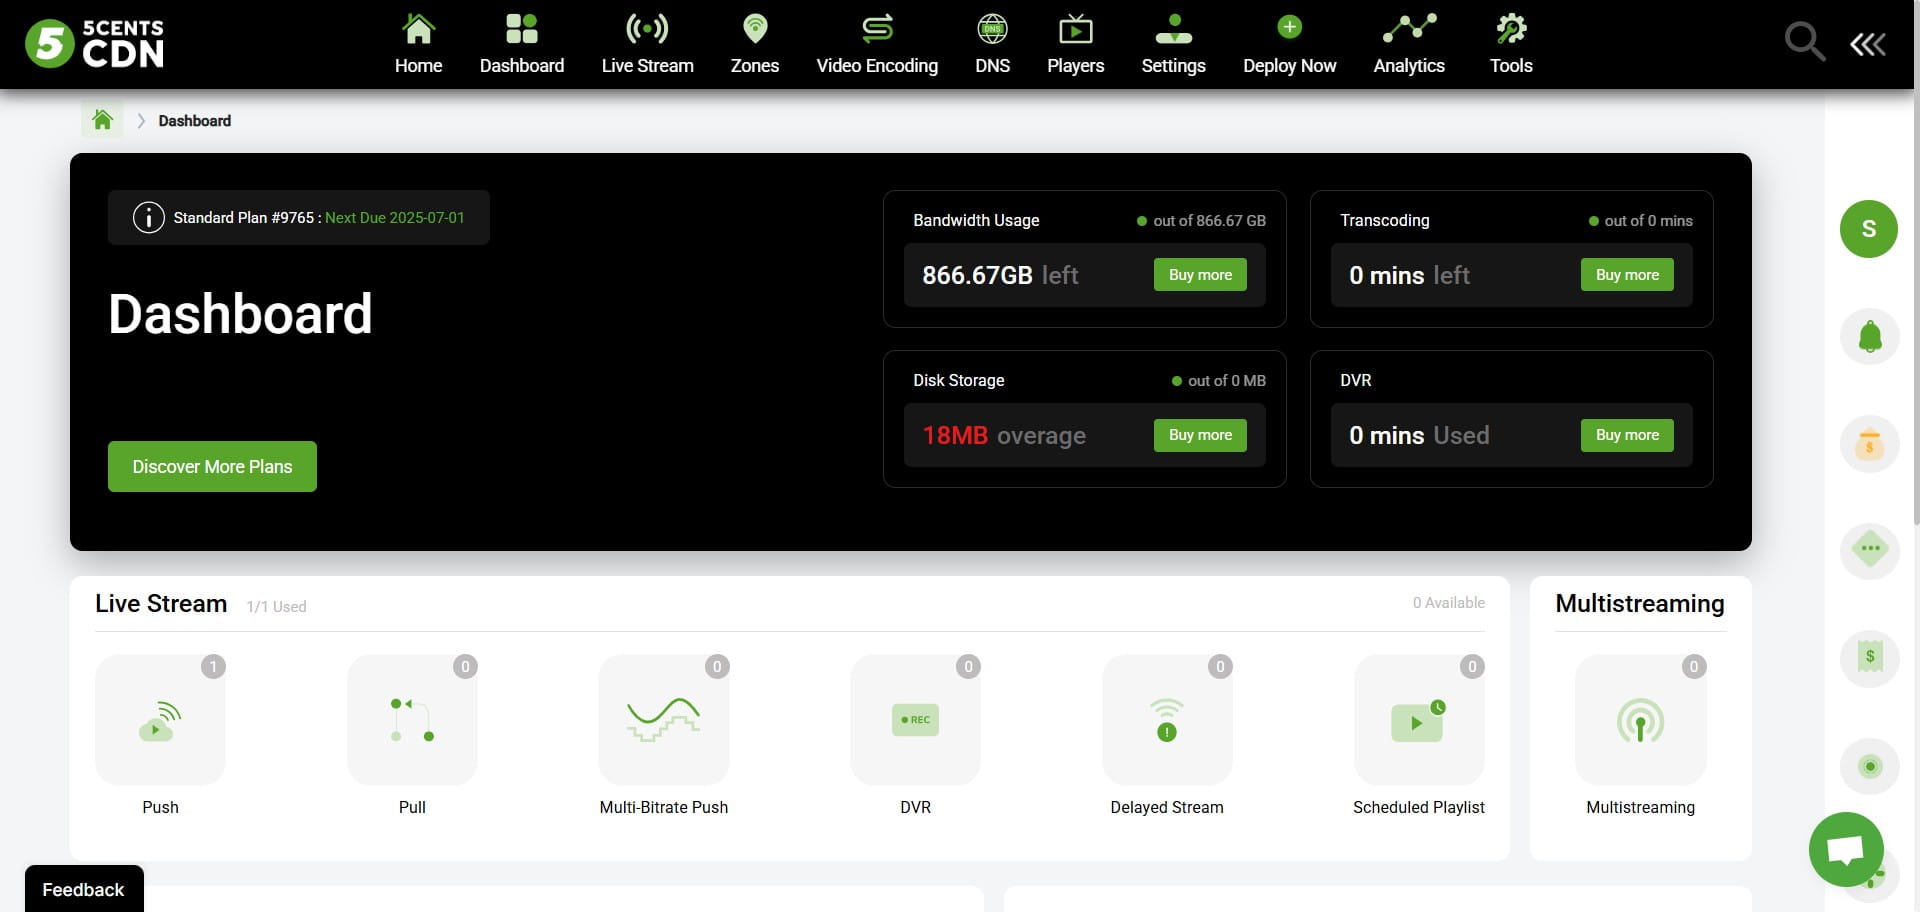Buy more Disk Storage
This screenshot has height=912, width=1920.
click(x=1200, y=435)
